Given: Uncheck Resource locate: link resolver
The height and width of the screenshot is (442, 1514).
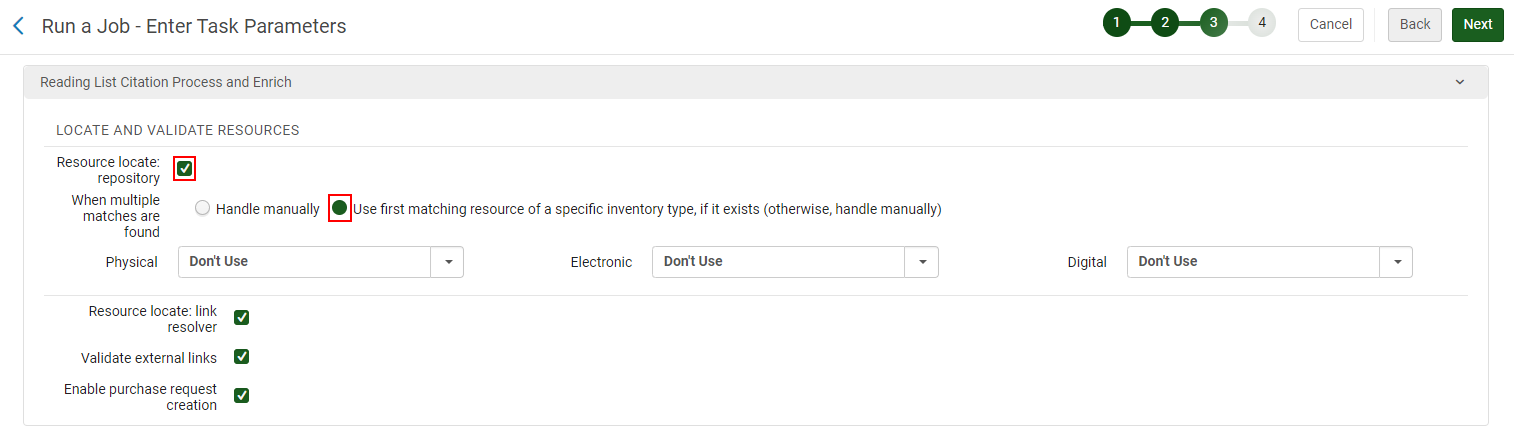Looking at the screenshot, I should coord(241,318).
